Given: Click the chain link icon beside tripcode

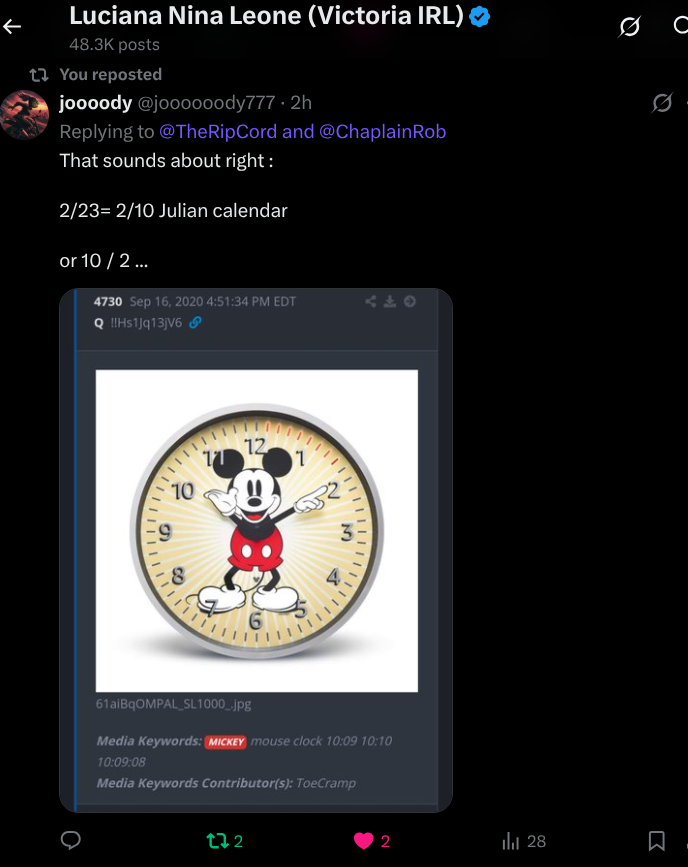Looking at the screenshot, I should point(195,322).
